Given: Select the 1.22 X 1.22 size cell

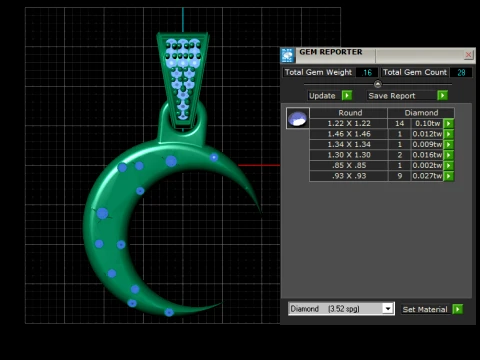Looking at the screenshot, I should pyautogui.click(x=349, y=123).
